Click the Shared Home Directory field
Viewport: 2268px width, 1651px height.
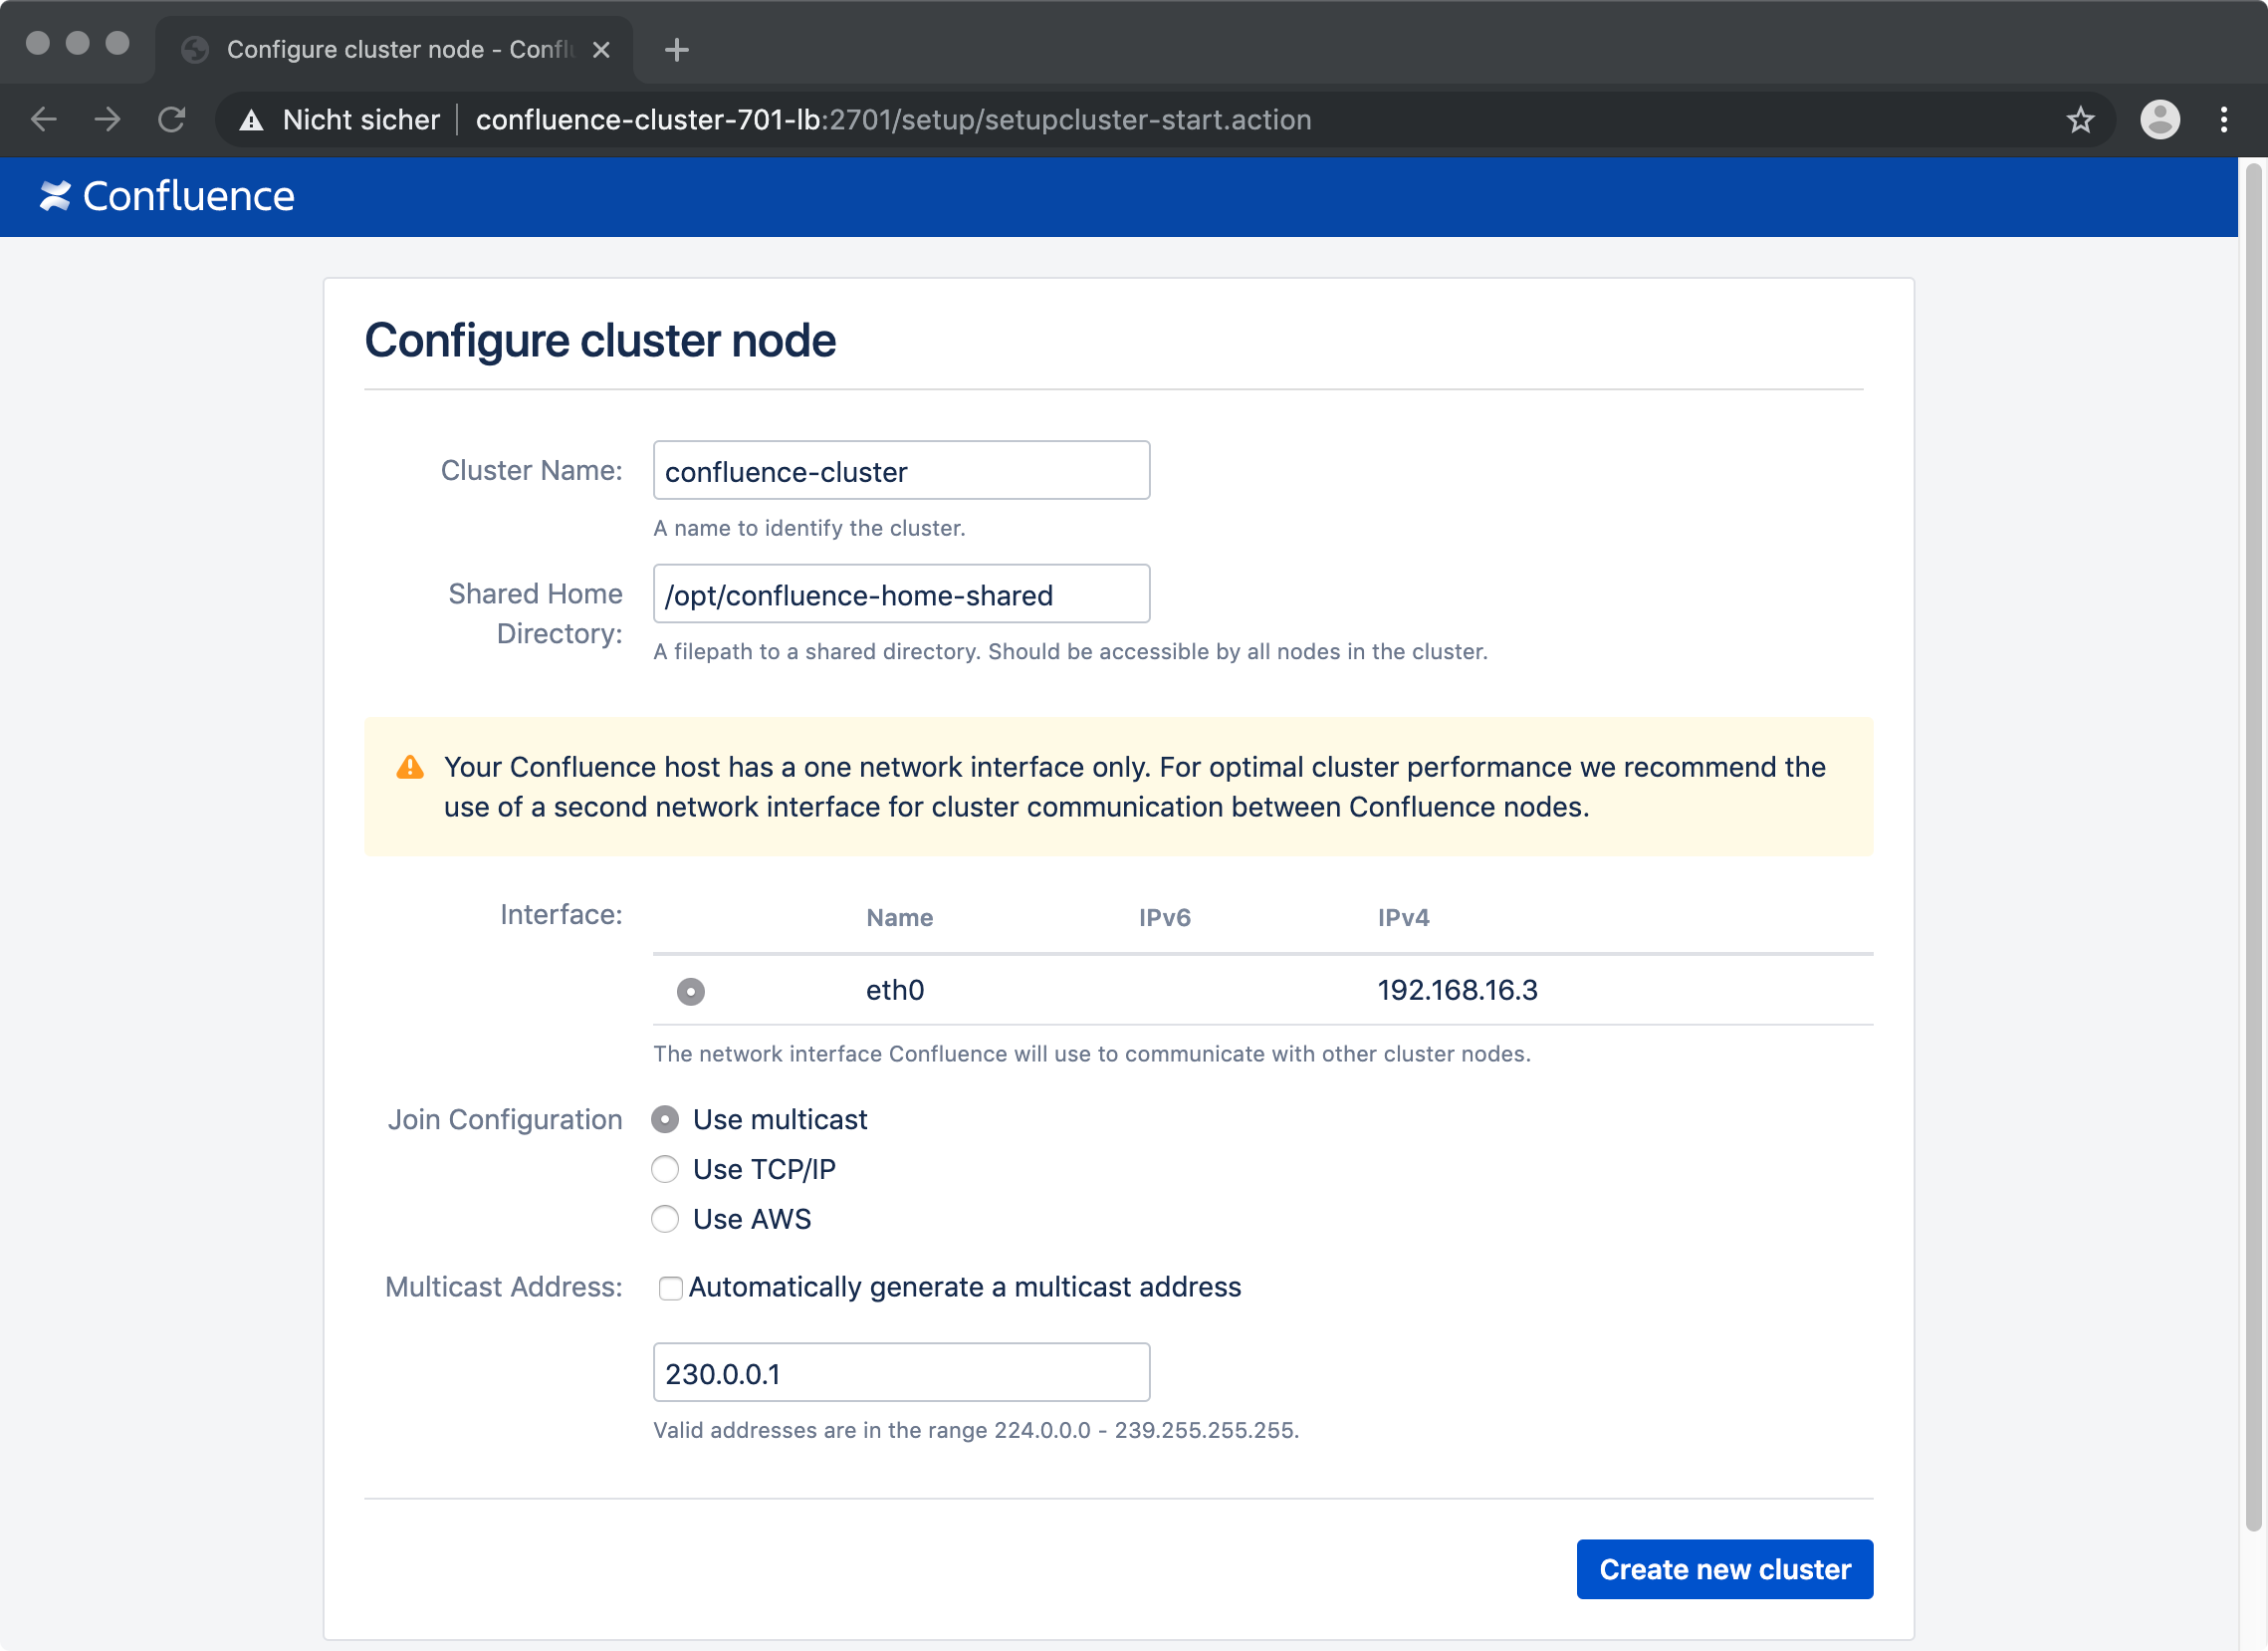pyautogui.click(x=901, y=594)
